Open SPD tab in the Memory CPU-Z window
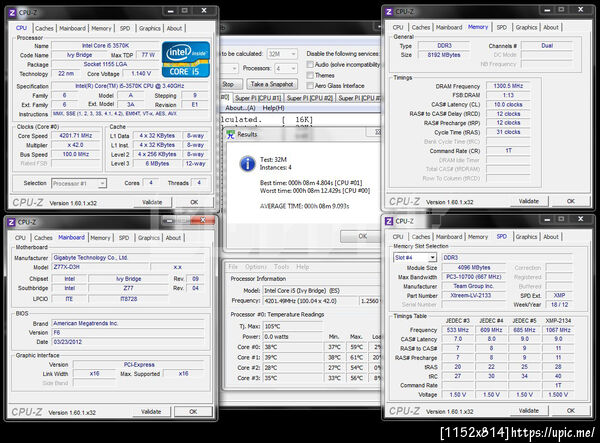 point(501,27)
